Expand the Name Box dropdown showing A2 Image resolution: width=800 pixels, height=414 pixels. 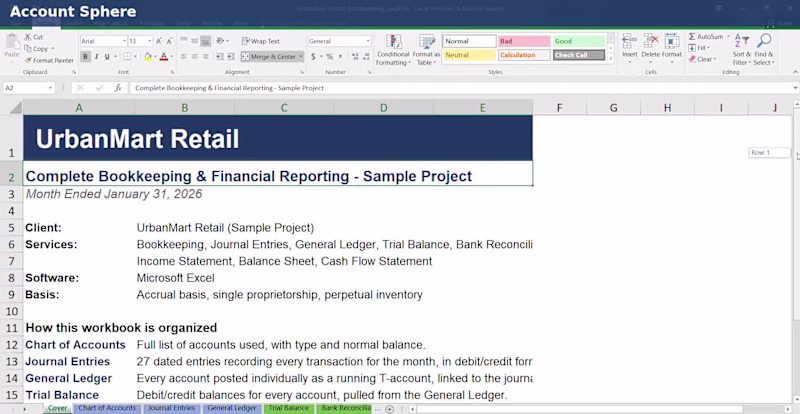click(x=50, y=88)
